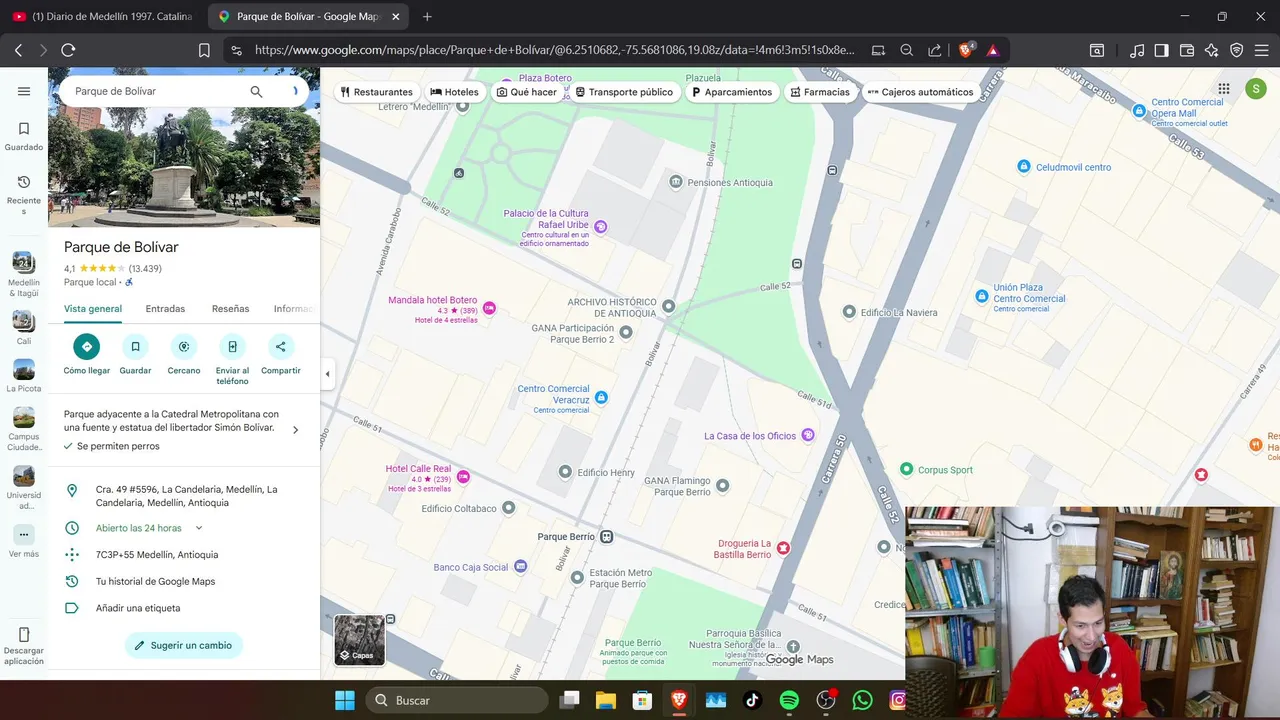Open recent La Picota thumbnail
The width and height of the screenshot is (1280, 720).
pyautogui.click(x=24, y=369)
